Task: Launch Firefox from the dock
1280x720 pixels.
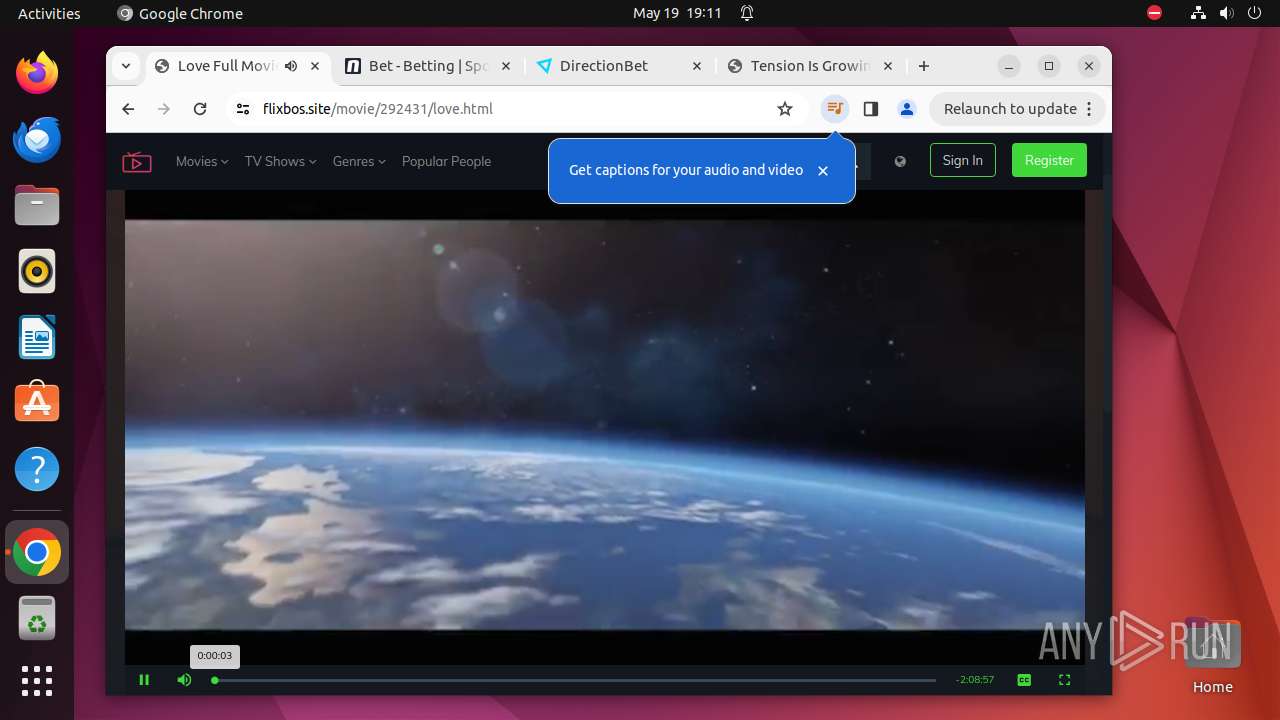Action: 37,73
